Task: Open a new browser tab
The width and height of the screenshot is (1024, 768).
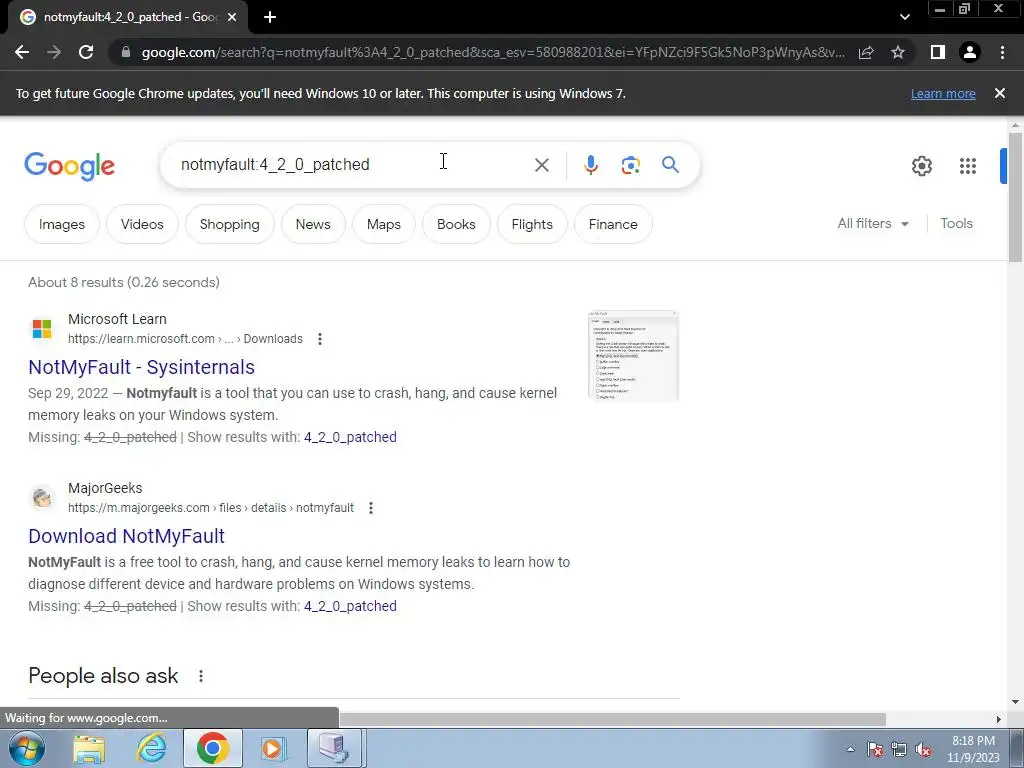Action: pos(270,17)
